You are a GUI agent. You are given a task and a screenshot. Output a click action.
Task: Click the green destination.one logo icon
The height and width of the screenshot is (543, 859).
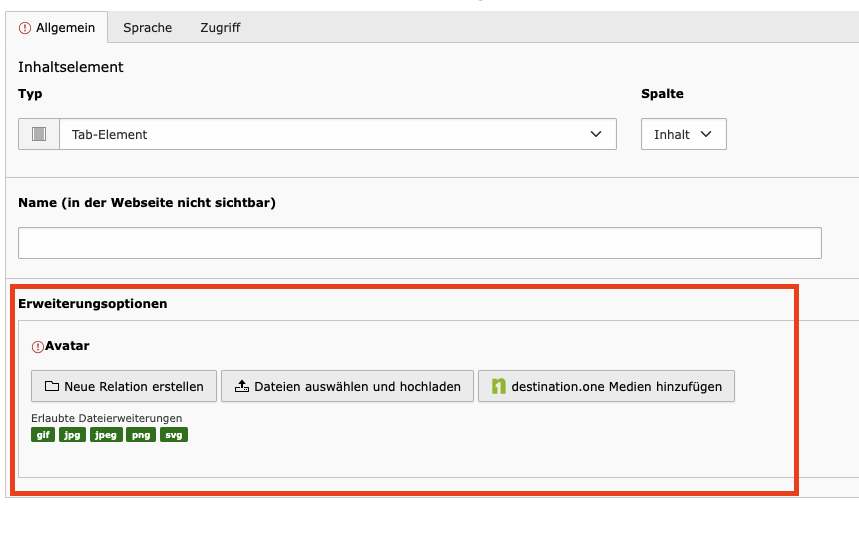point(499,386)
